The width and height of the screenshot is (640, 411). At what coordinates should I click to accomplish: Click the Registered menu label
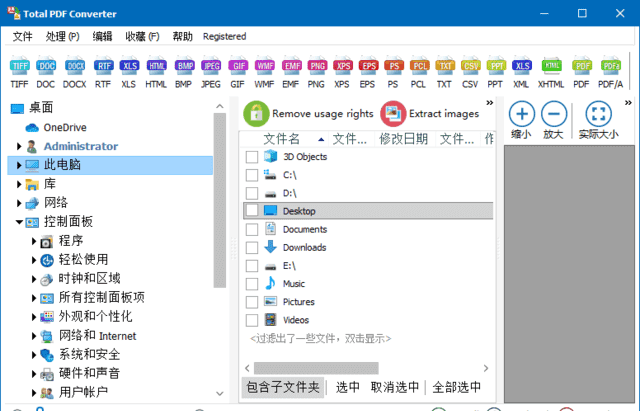click(x=224, y=36)
